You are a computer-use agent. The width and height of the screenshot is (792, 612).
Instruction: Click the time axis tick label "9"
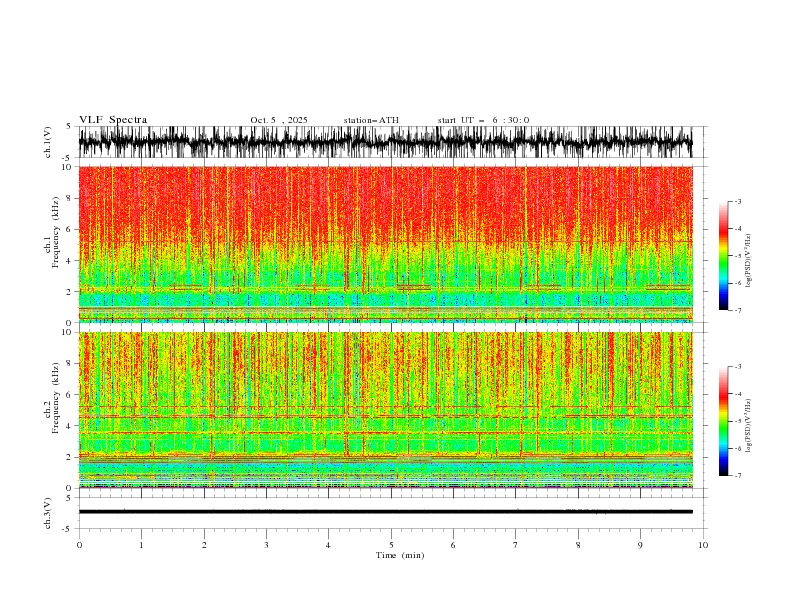pos(640,545)
